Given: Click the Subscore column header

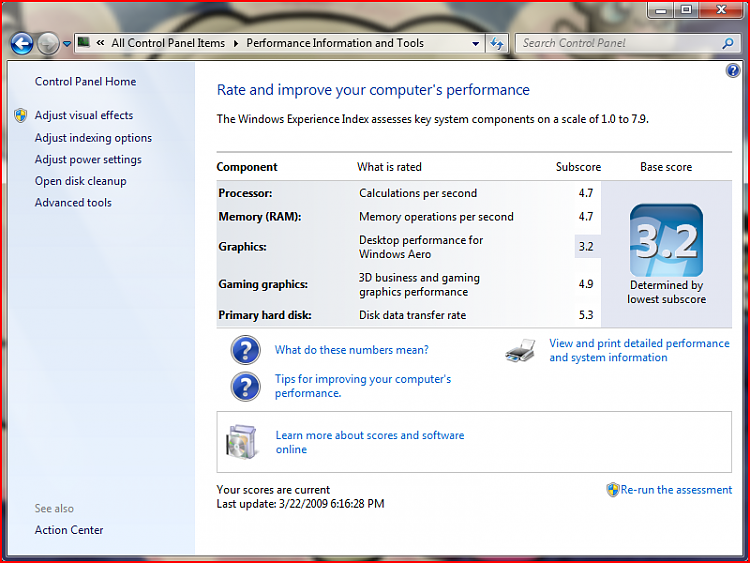Looking at the screenshot, I should (x=578, y=167).
